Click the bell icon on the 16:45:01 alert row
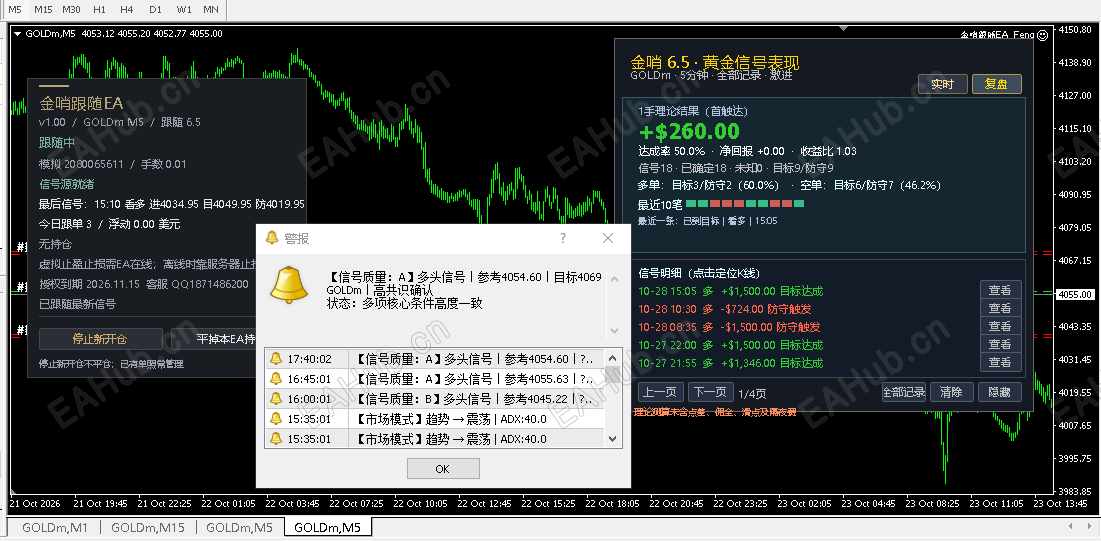Screen dimensions: 1101x541 pyautogui.click(x=276, y=379)
